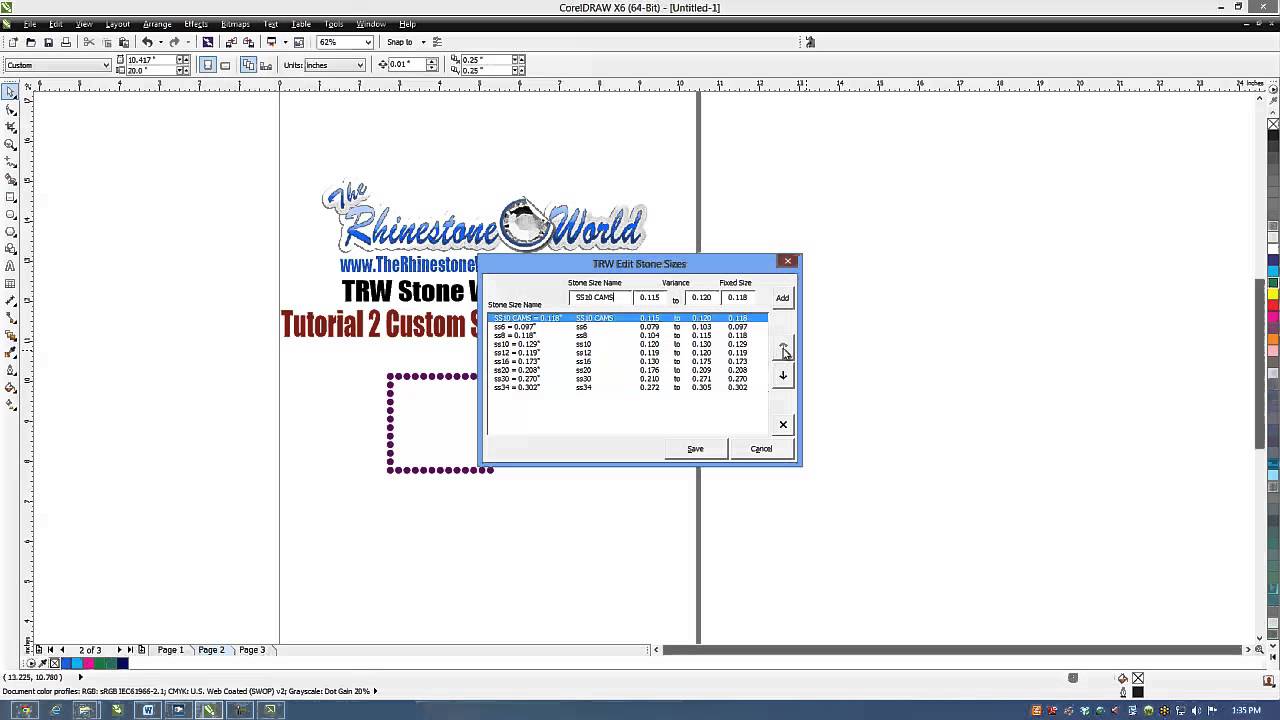Viewport: 1280px width, 720px height.
Task: Move selected stone size down
Action: [x=783, y=376]
